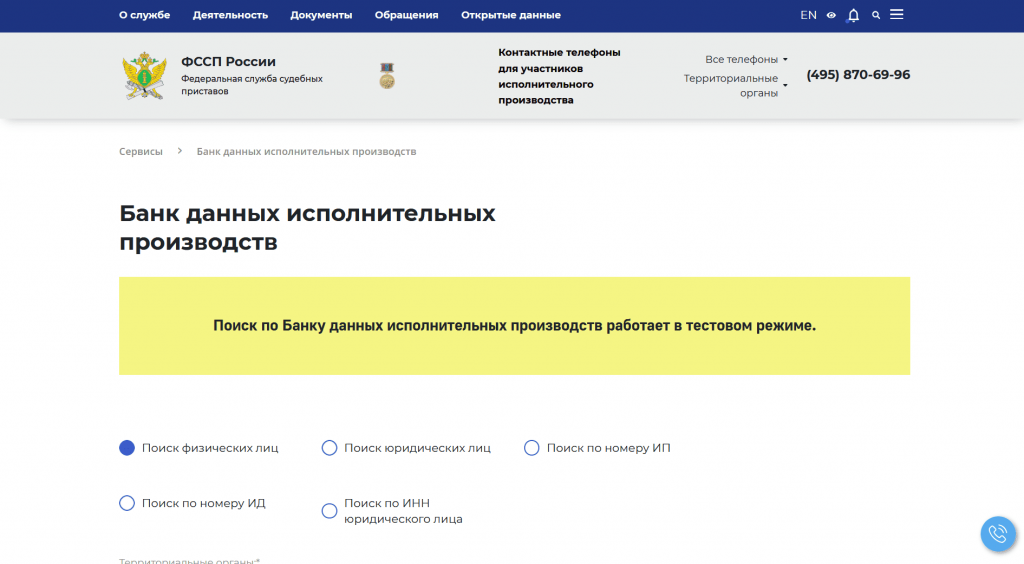This screenshot has height=564, width=1024.
Task: Expand the "Все телефоны" dropdown
Action: pyautogui.click(x=746, y=60)
